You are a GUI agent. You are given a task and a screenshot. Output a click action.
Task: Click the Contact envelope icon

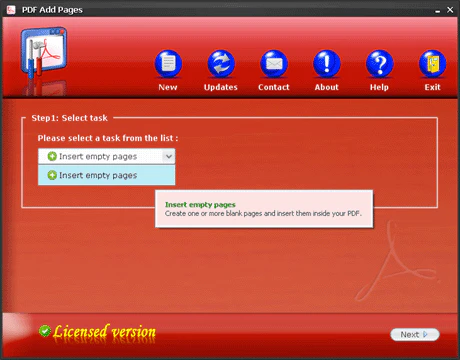click(274, 64)
